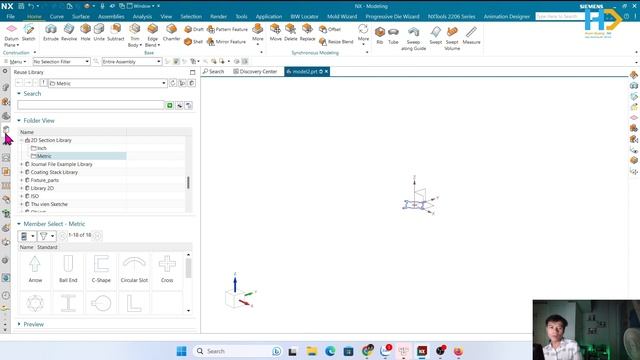
Task: Switch to the Curve tab
Action: [x=57, y=16]
